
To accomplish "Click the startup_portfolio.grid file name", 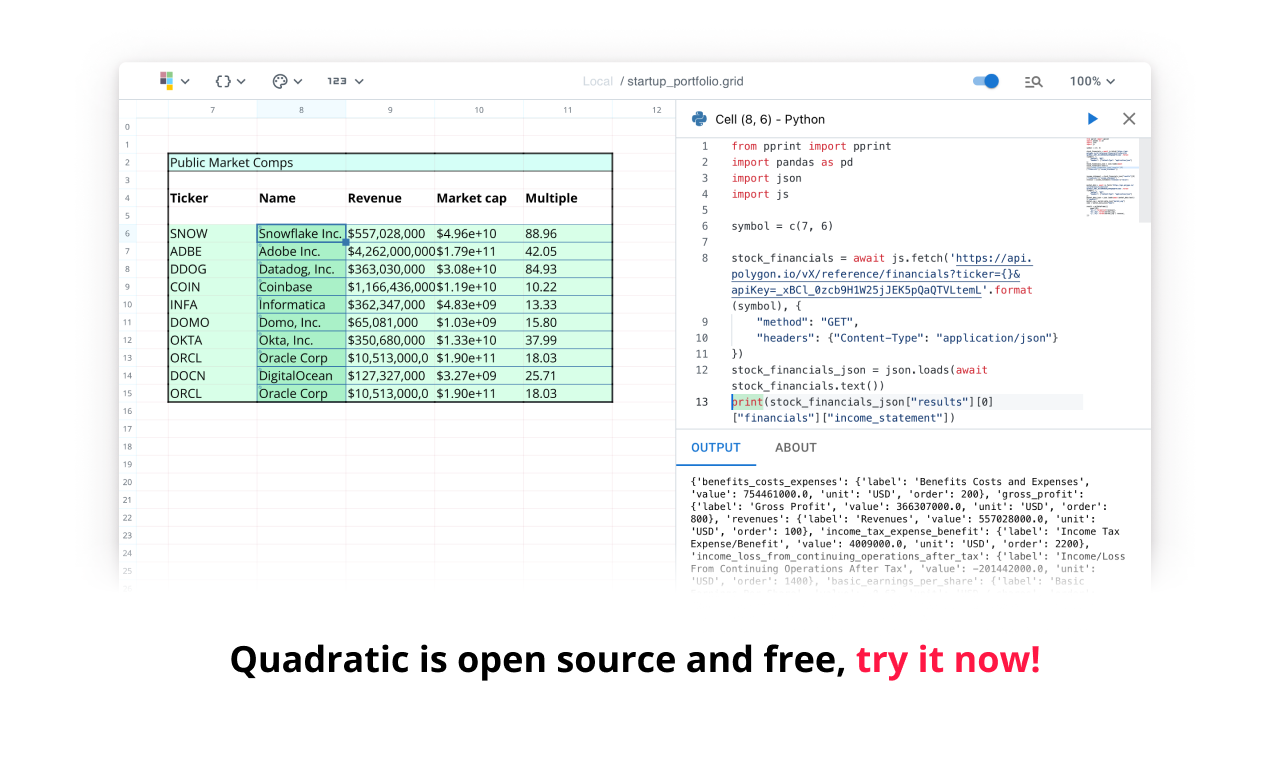I will coord(686,82).
